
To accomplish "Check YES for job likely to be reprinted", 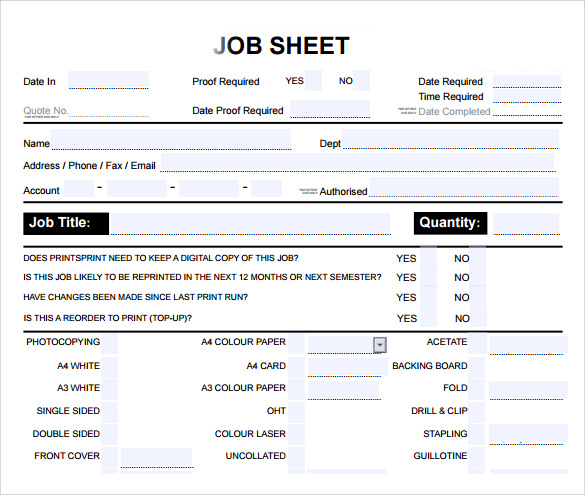I will 428,276.
